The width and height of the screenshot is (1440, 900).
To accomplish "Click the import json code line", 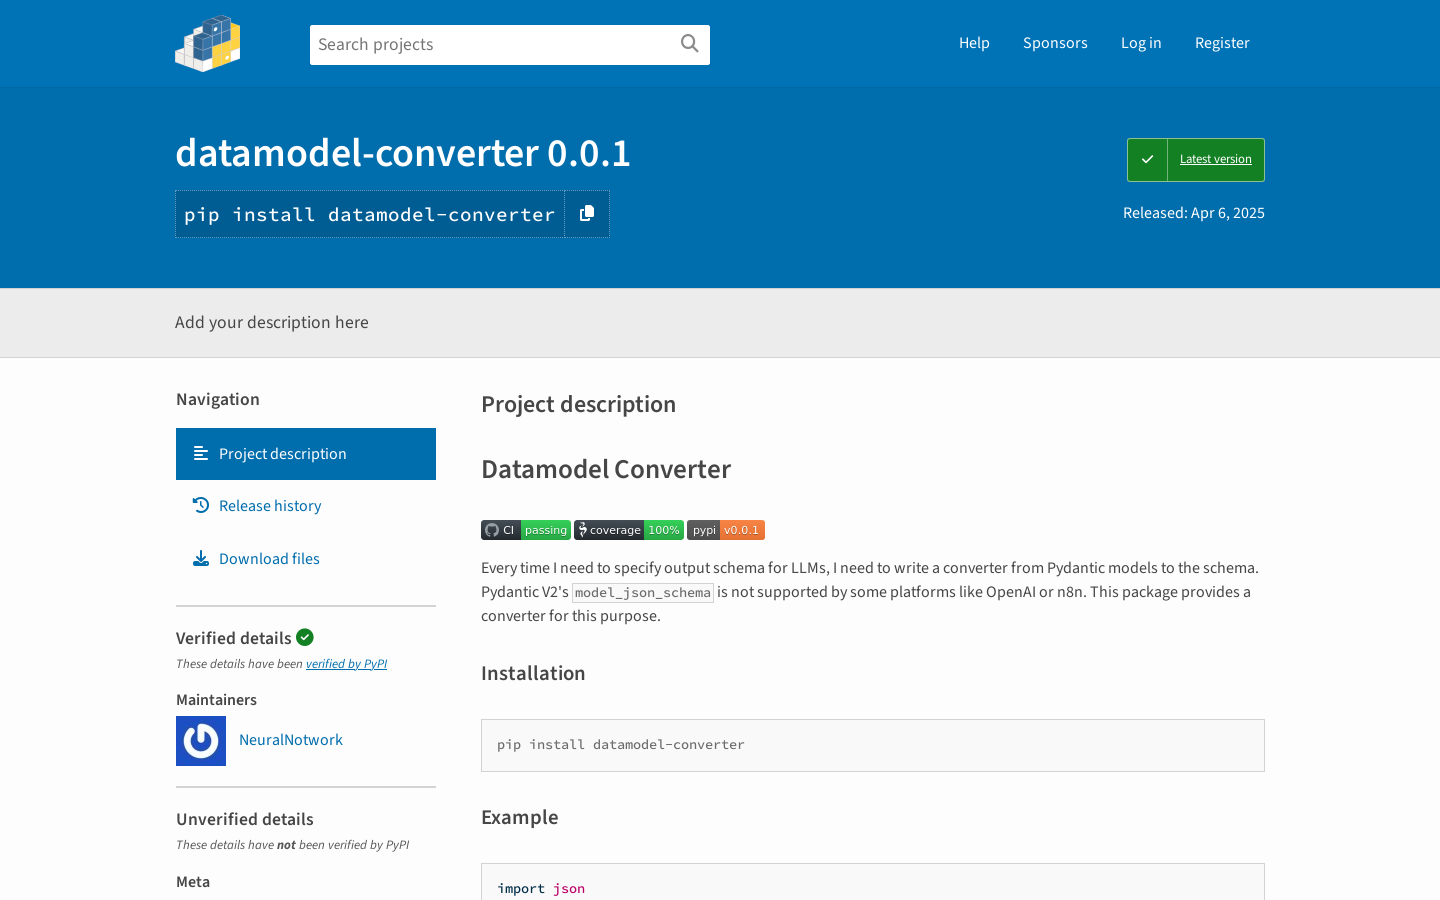I will pyautogui.click(x=541, y=888).
